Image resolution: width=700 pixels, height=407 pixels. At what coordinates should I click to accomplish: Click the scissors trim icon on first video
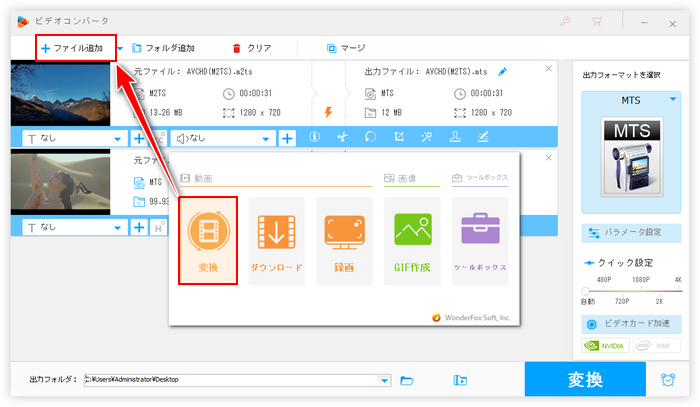coord(341,138)
